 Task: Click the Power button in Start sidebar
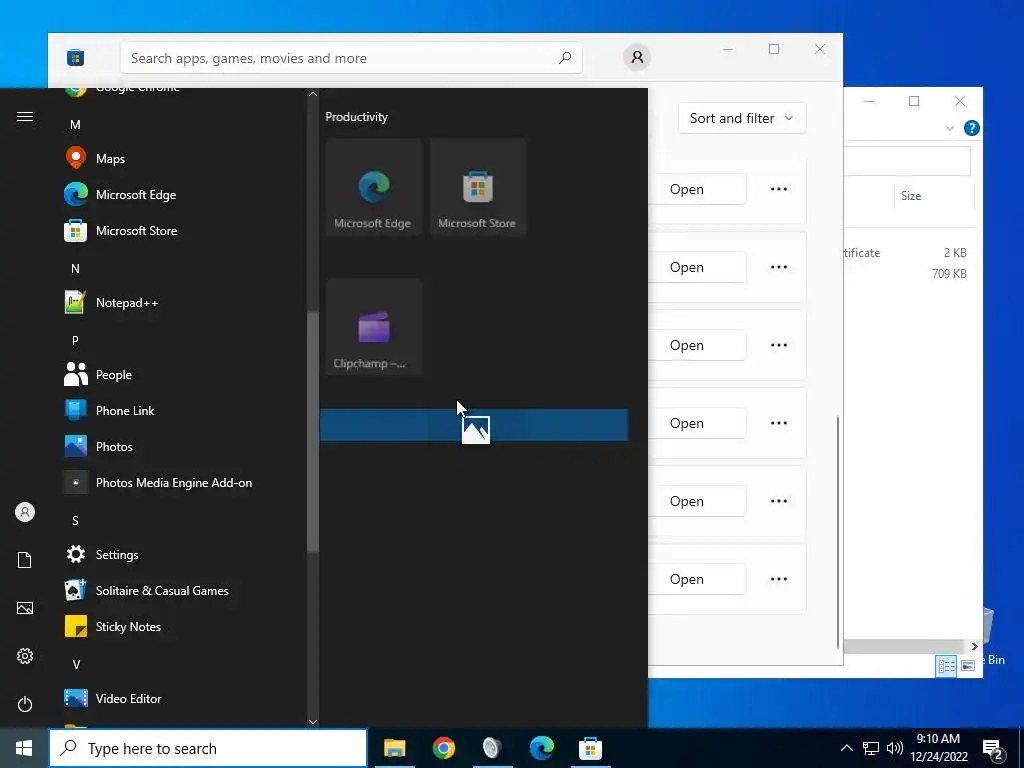(x=25, y=704)
